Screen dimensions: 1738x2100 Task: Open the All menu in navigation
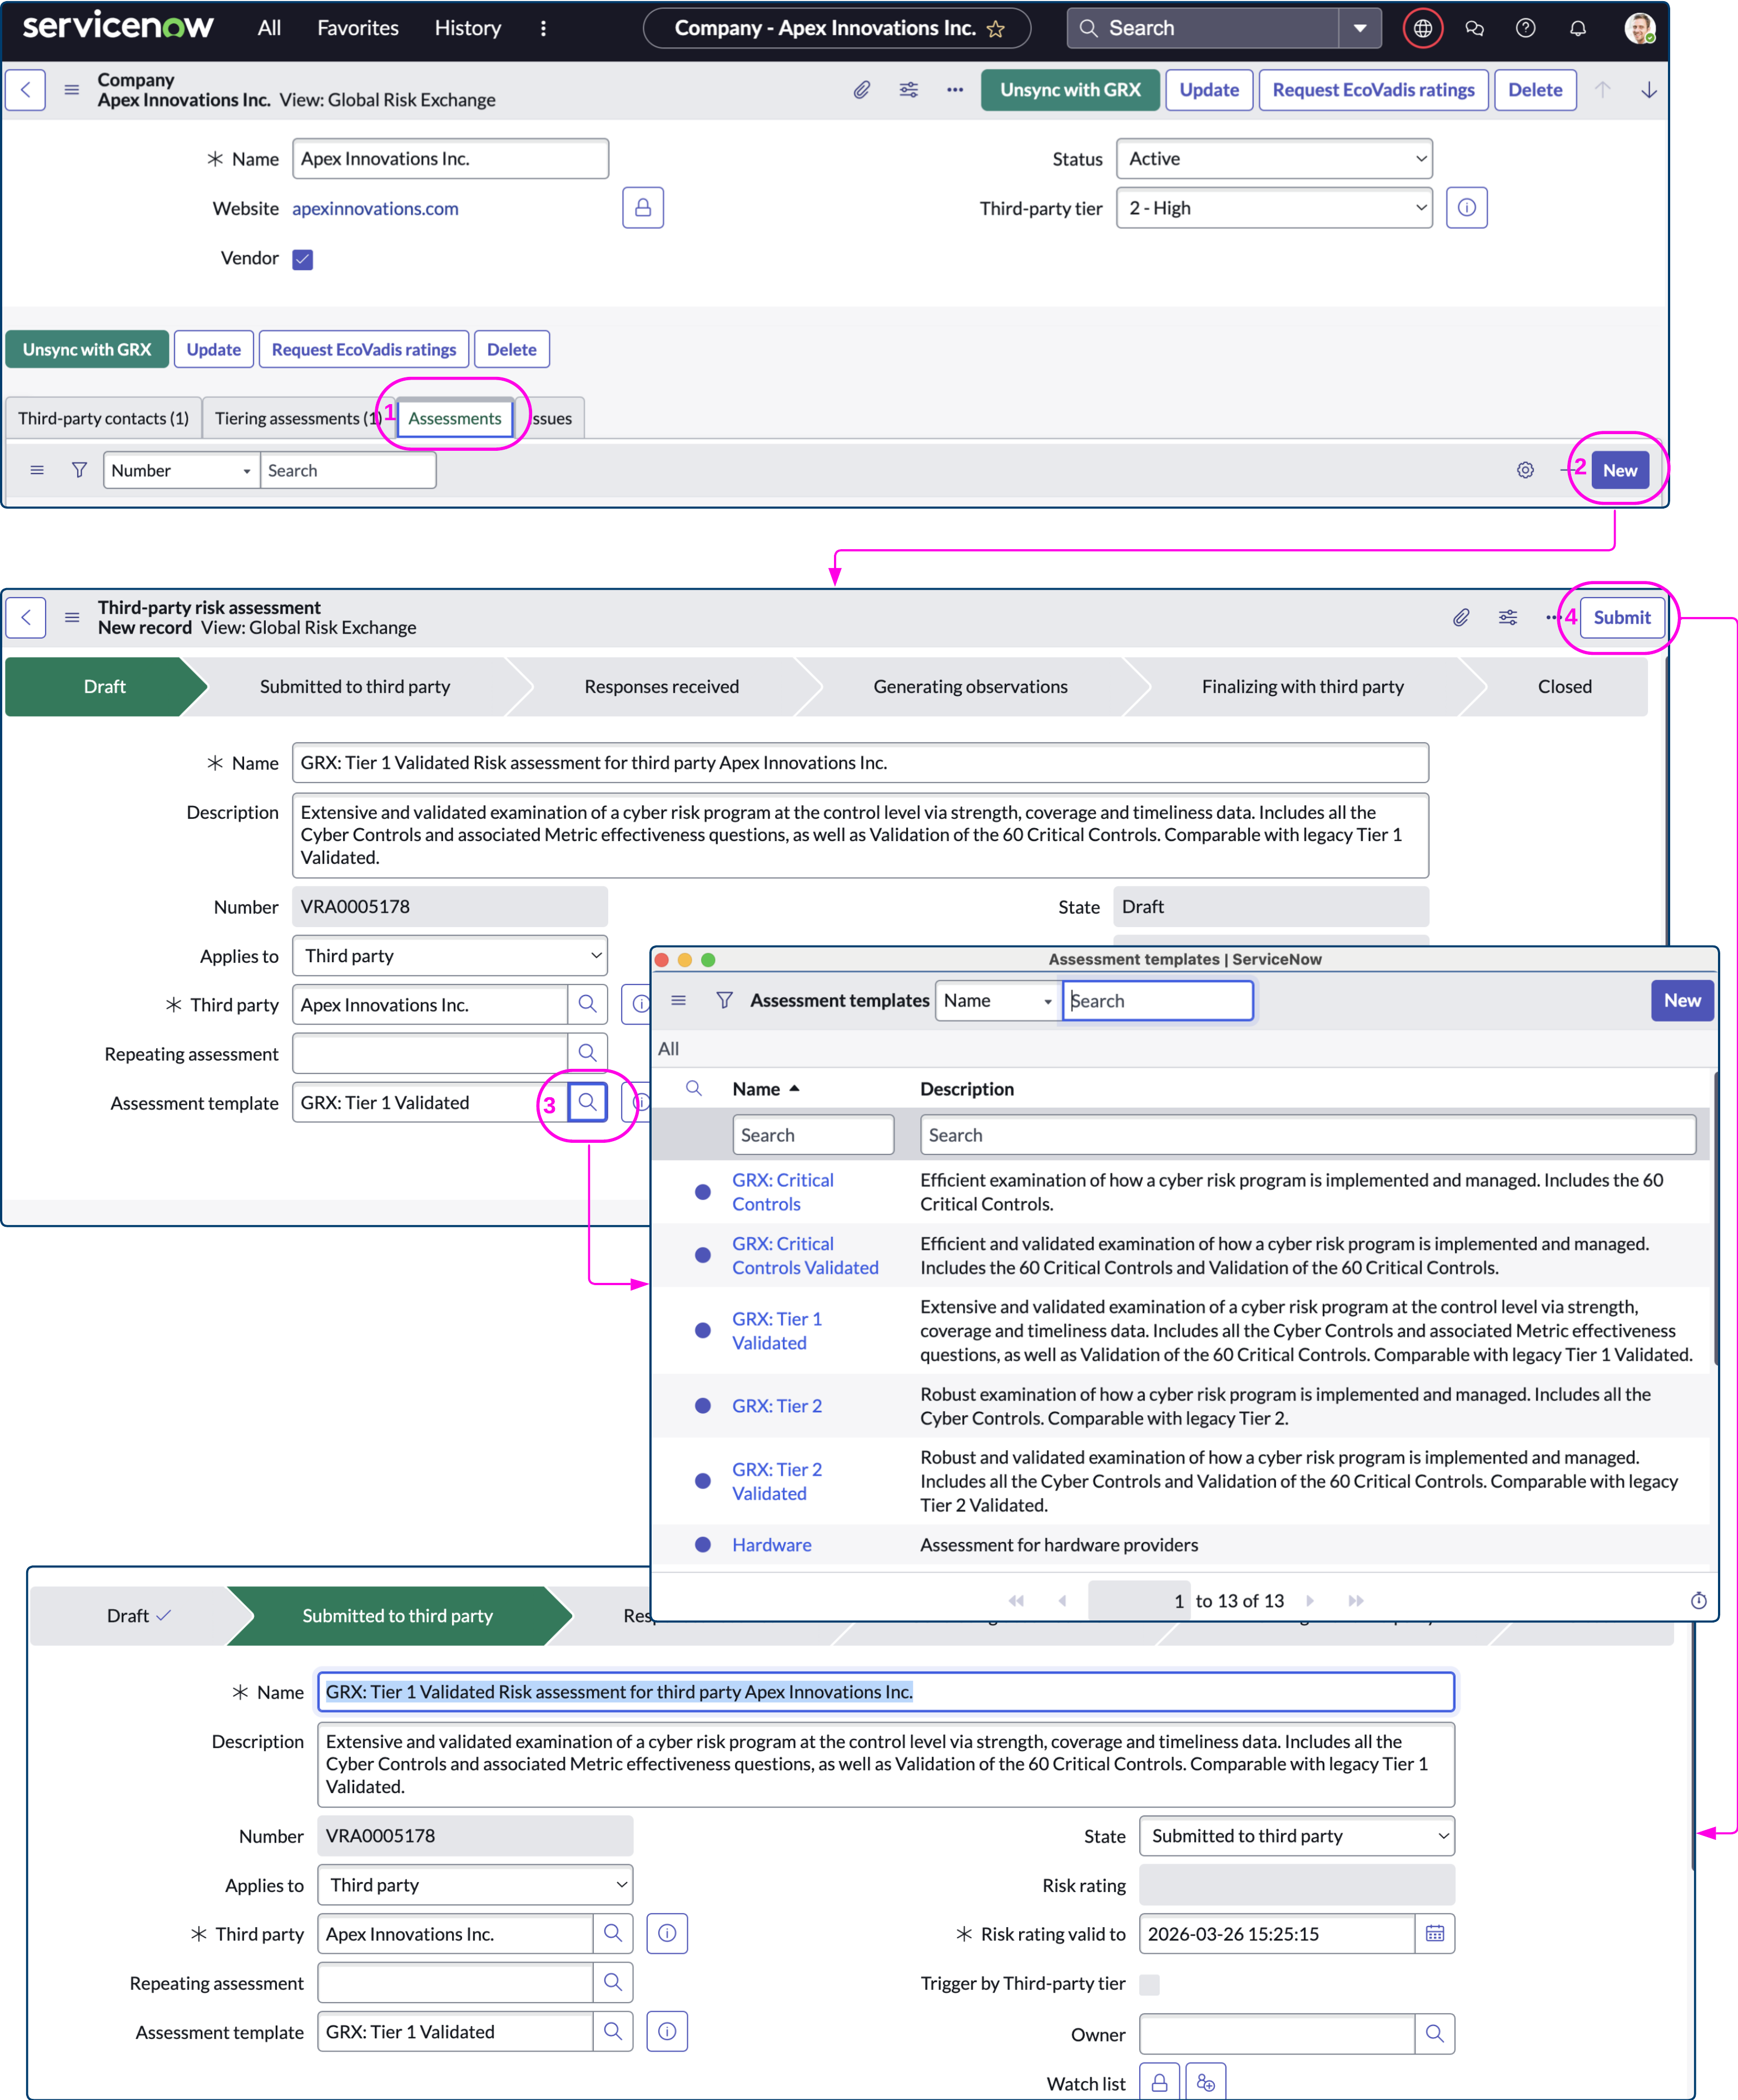tap(269, 28)
